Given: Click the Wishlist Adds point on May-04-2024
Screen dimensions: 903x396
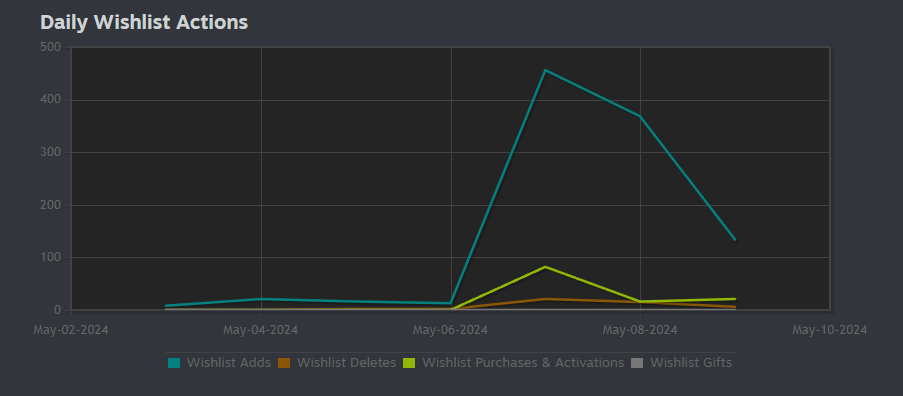Looking at the screenshot, I should 261,299.
